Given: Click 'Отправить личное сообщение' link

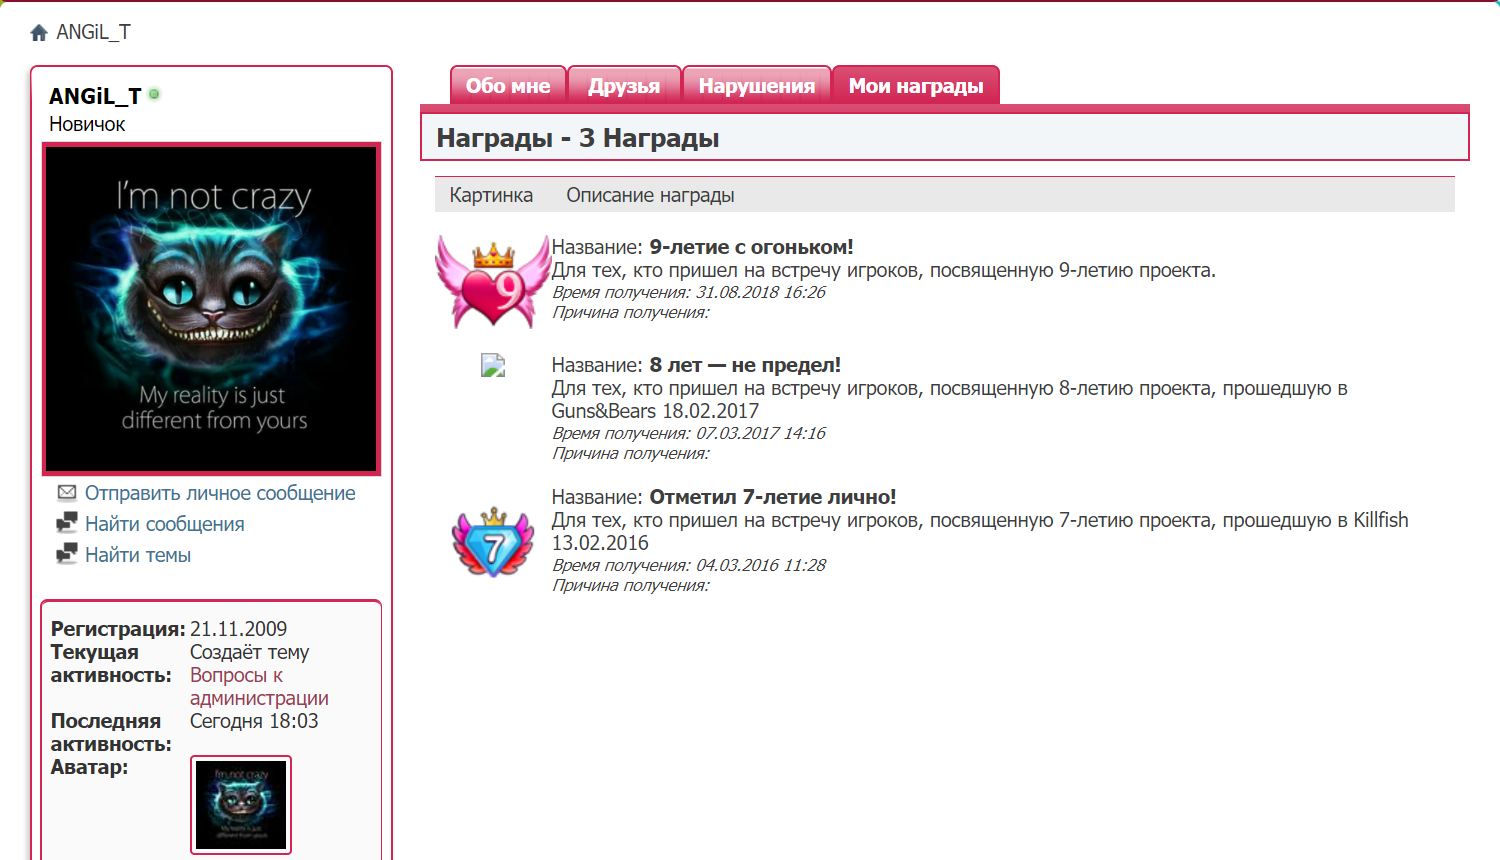Looking at the screenshot, I should tap(220, 493).
